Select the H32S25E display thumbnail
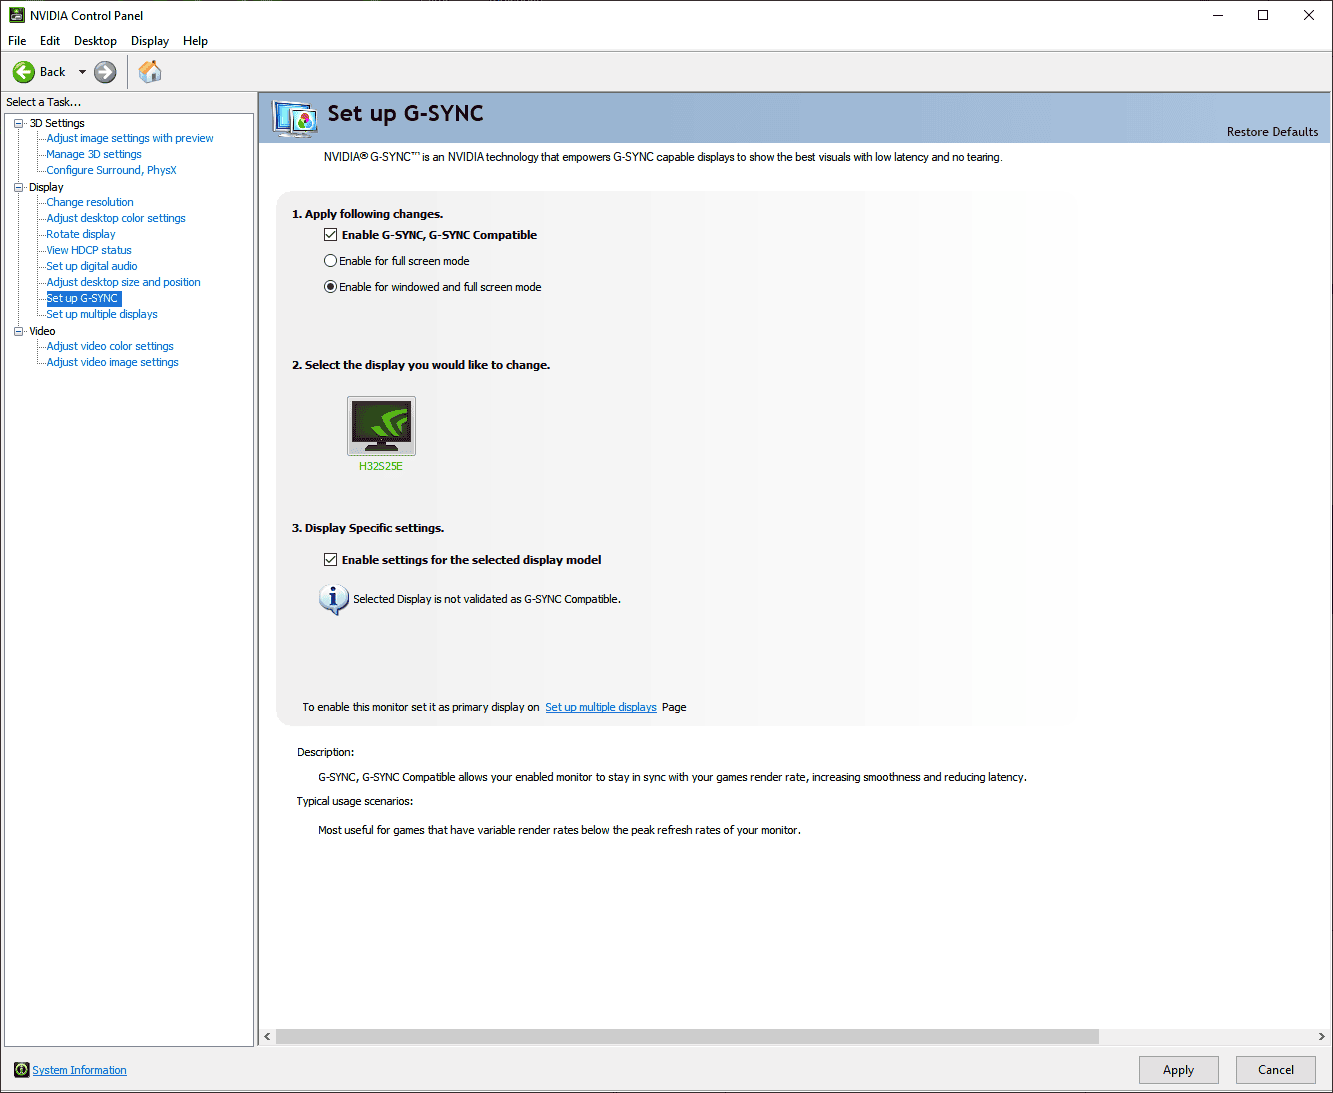1333x1093 pixels. click(x=380, y=425)
